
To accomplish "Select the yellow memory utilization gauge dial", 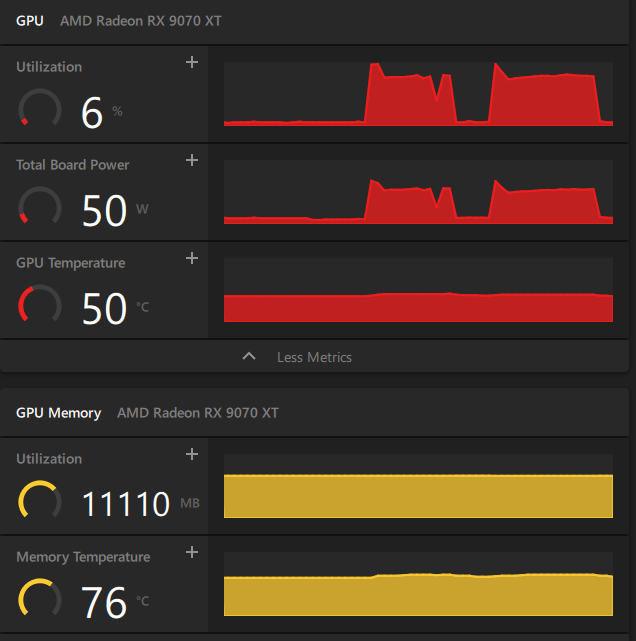I will coord(40,501).
